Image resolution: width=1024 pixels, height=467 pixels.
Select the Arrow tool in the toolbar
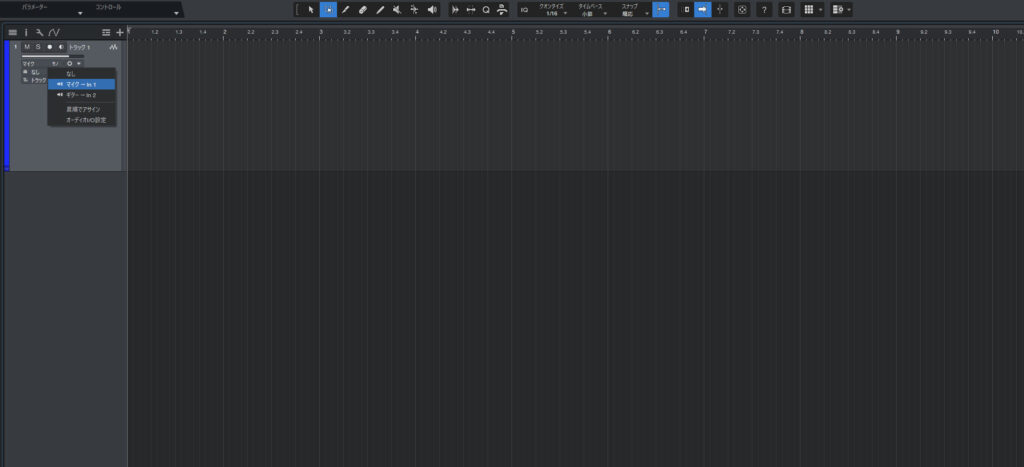pyautogui.click(x=311, y=9)
